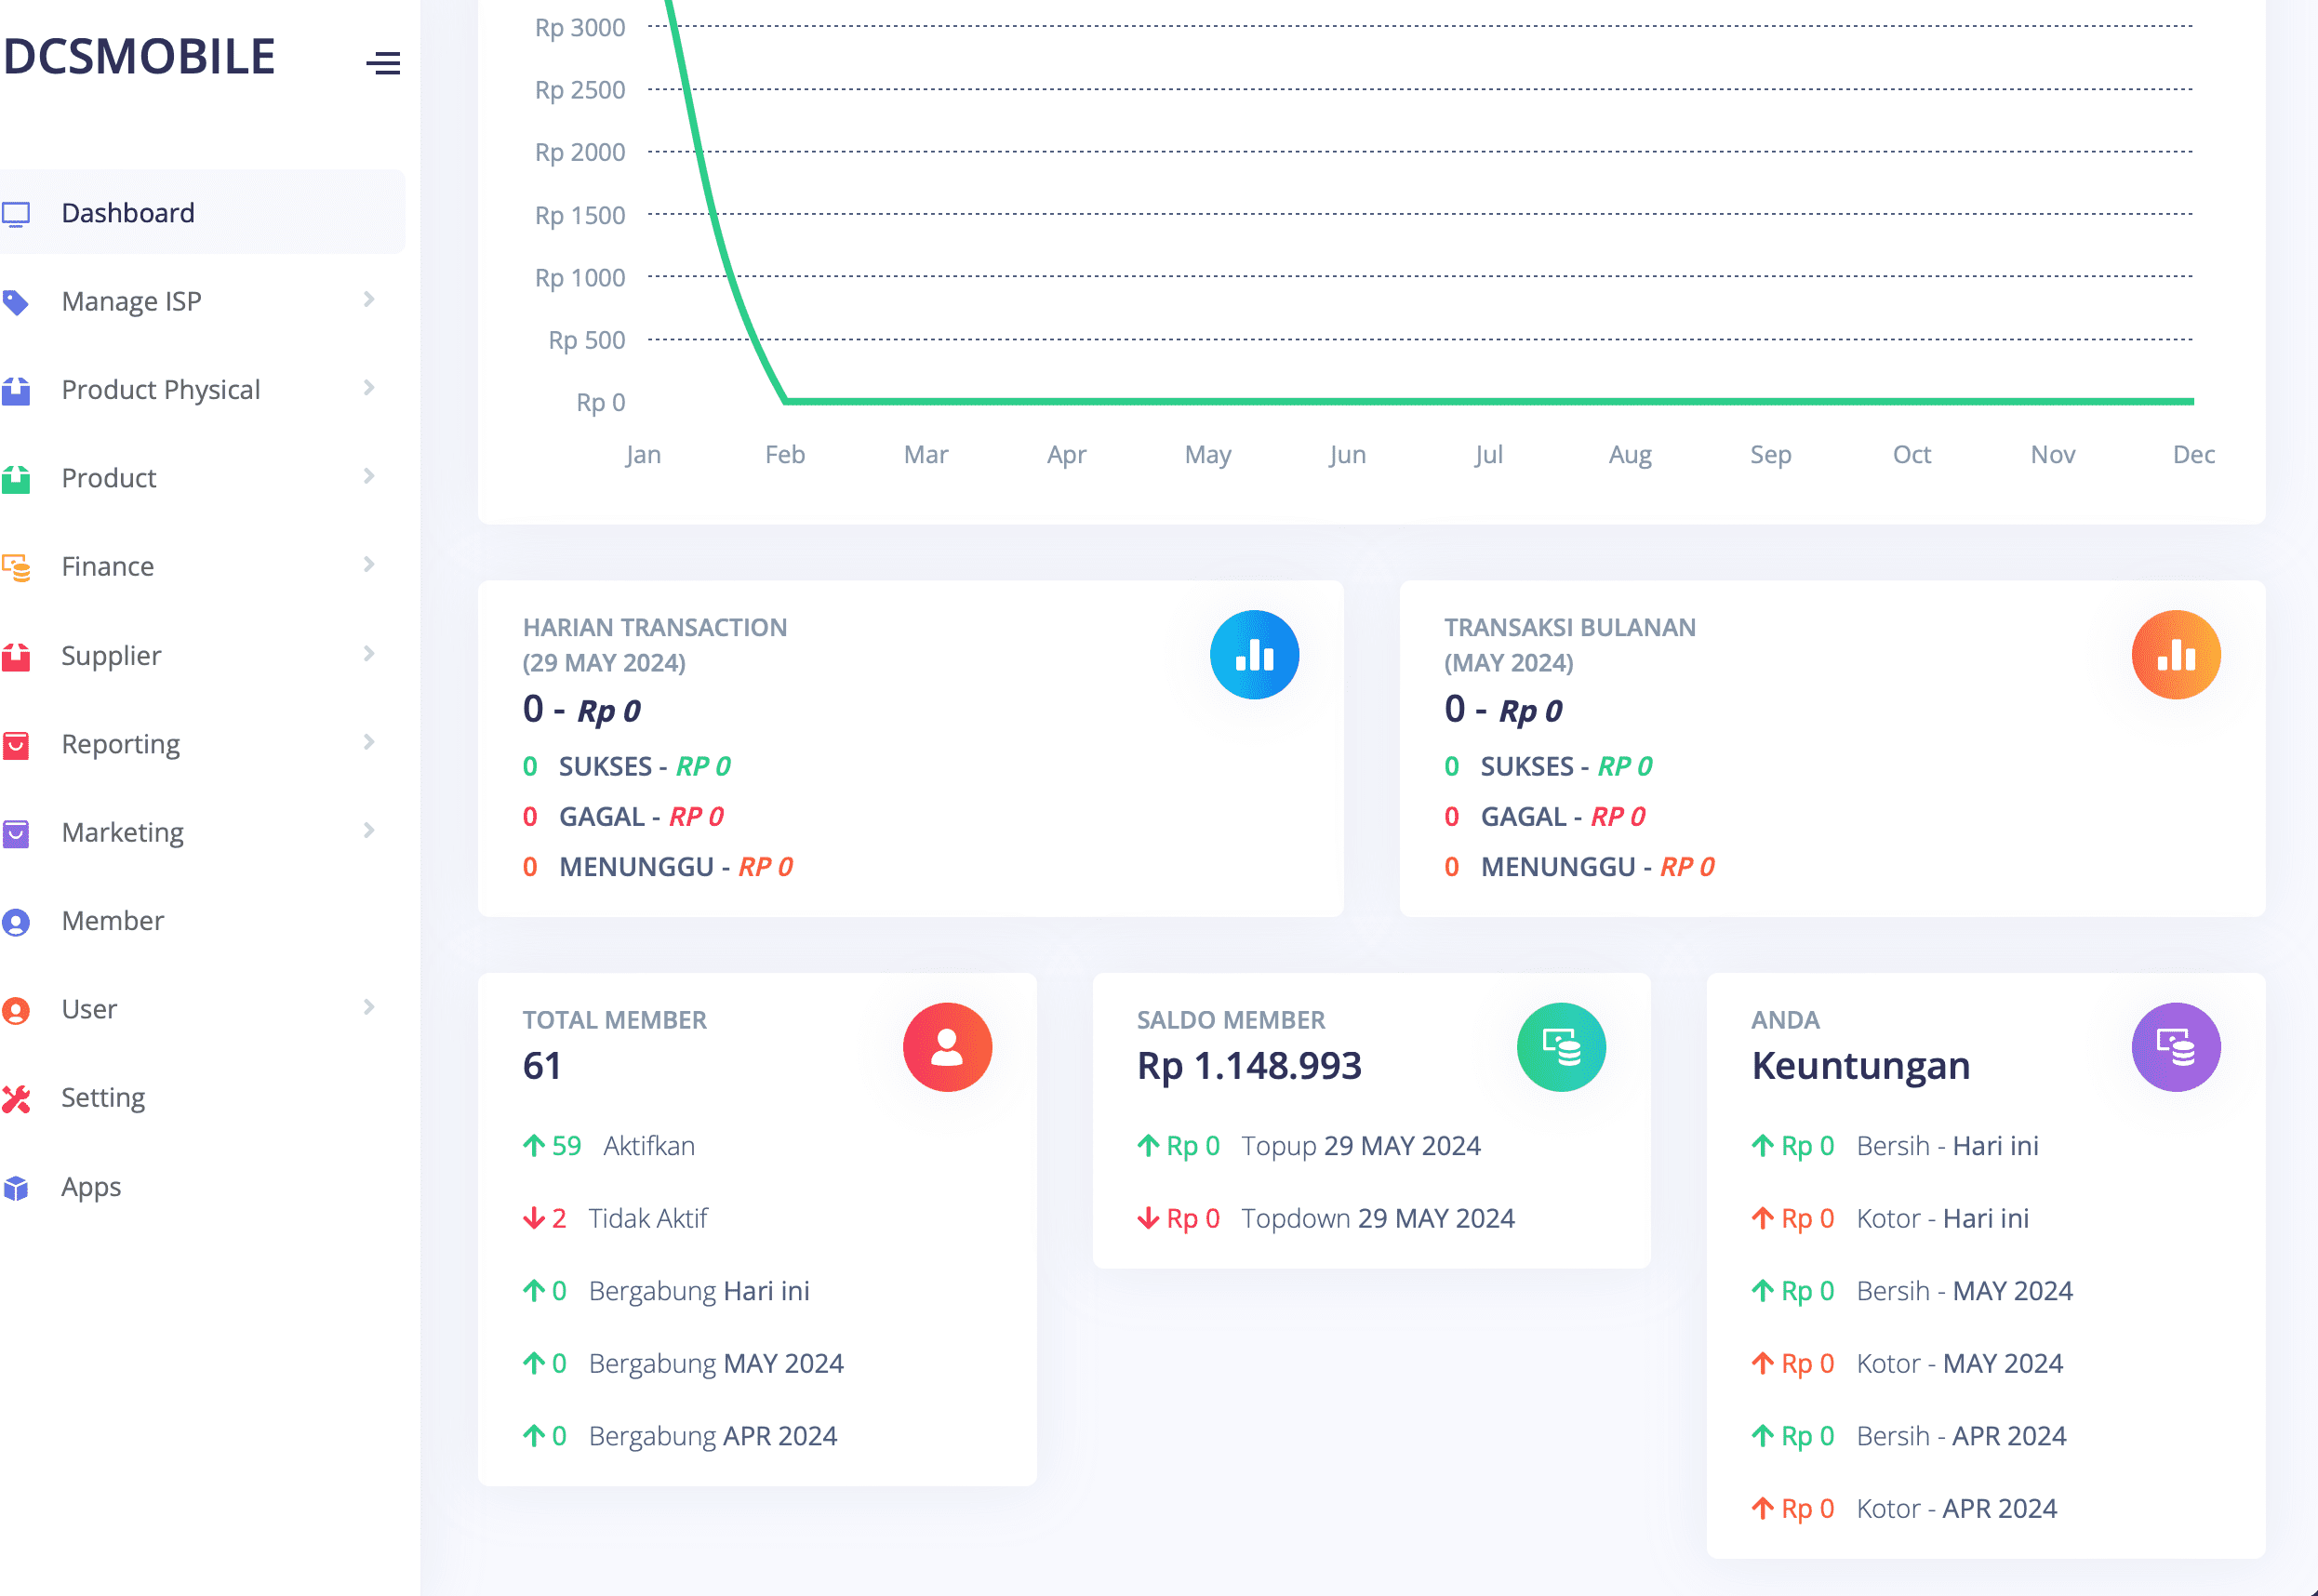Screen dimensions: 2318x1596
Task: Click the DCSMOBILE logo link
Action: coord(139,55)
